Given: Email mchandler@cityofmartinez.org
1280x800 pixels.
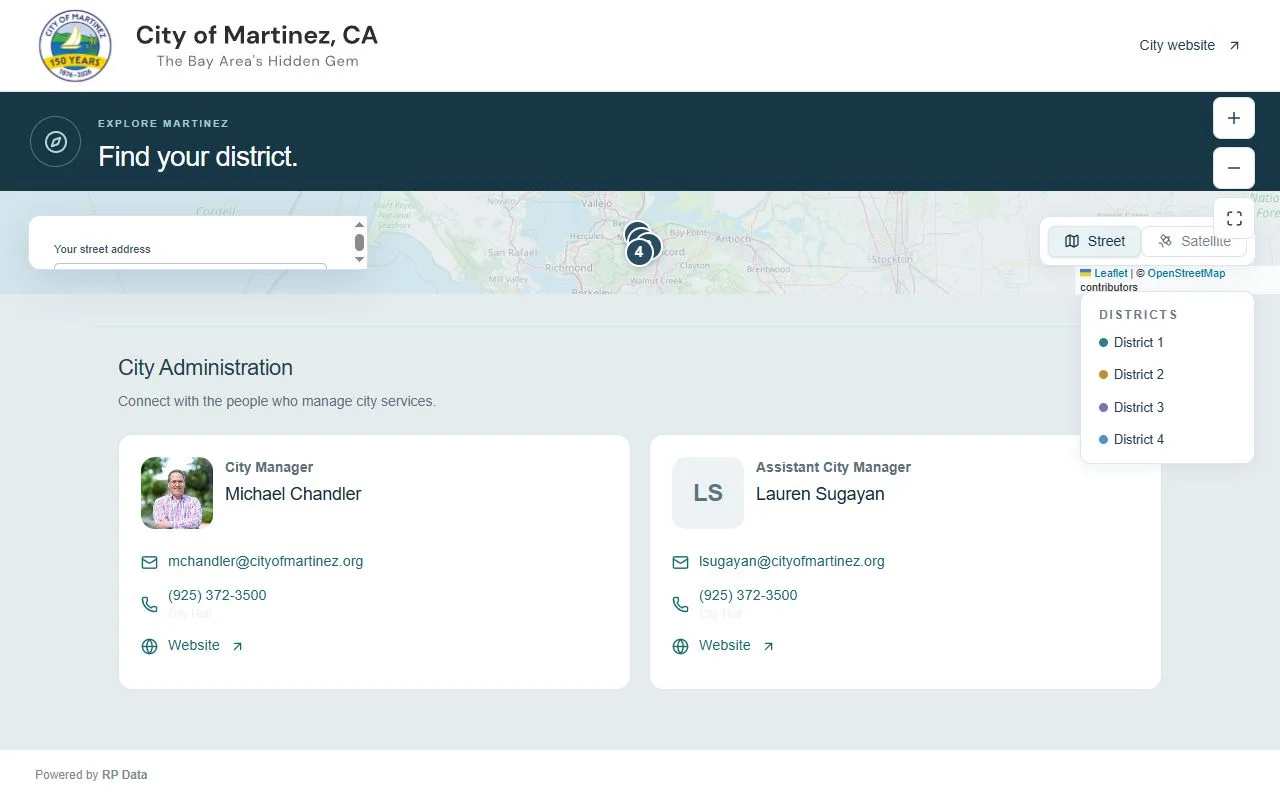Looking at the screenshot, I should point(265,561).
